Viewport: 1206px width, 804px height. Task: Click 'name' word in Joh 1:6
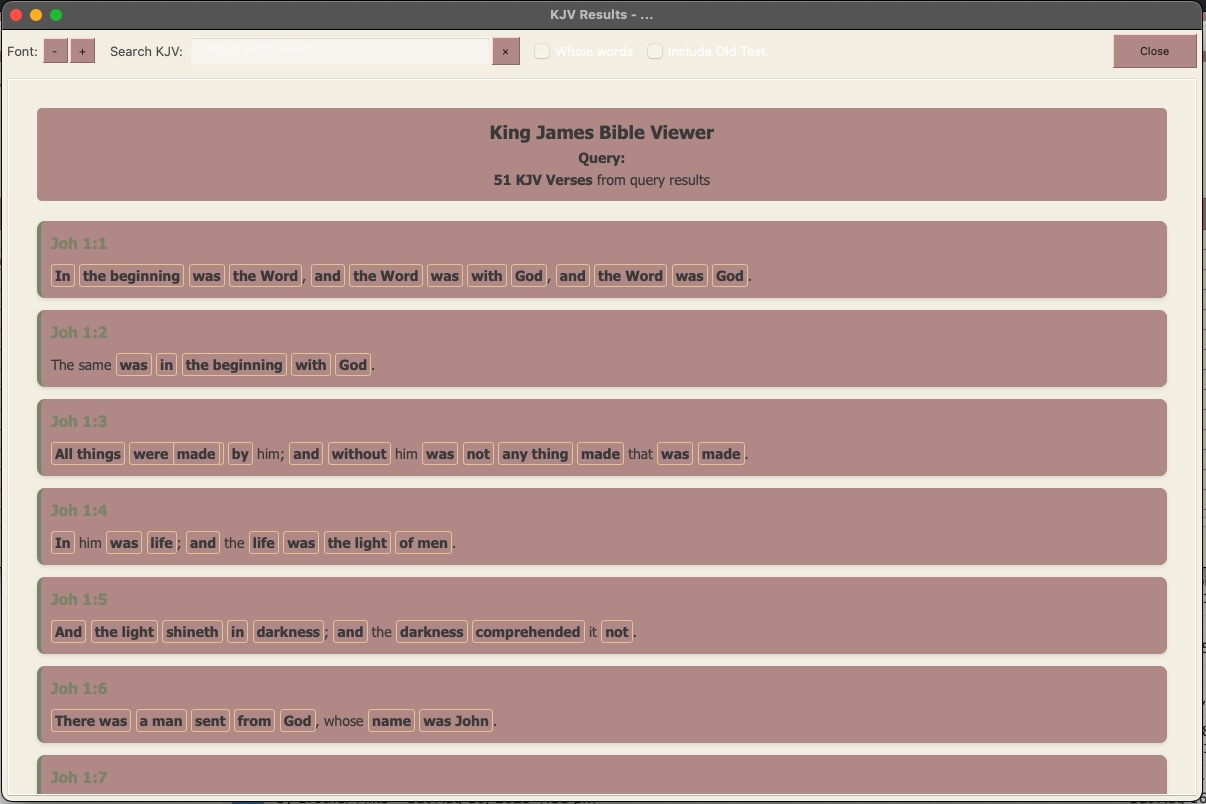[391, 721]
